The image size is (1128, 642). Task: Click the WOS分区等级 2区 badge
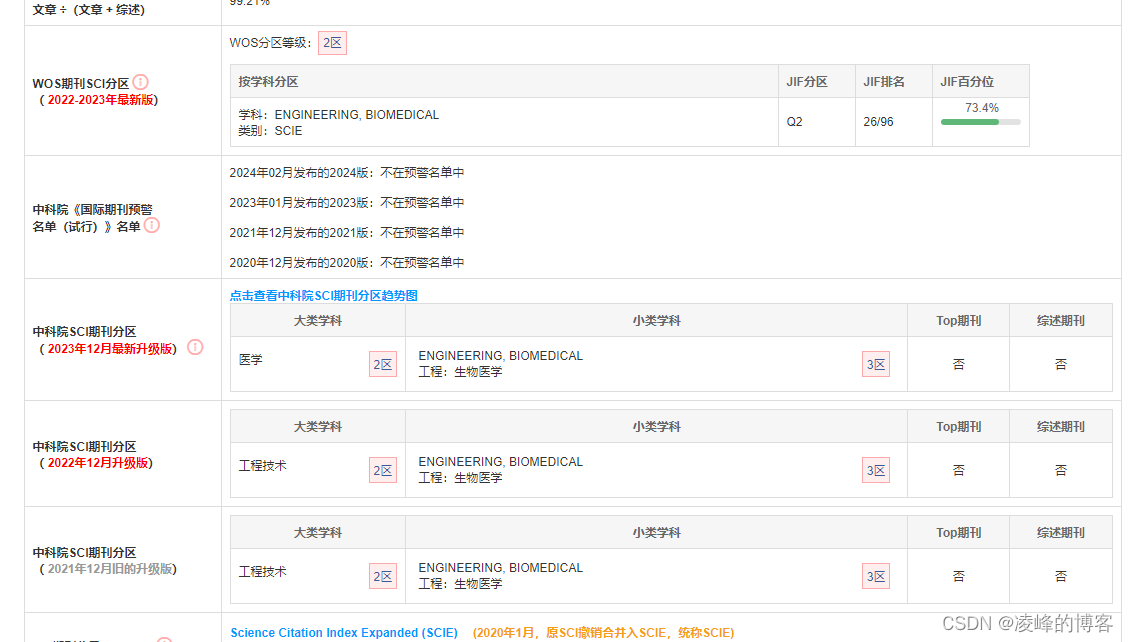click(x=332, y=42)
